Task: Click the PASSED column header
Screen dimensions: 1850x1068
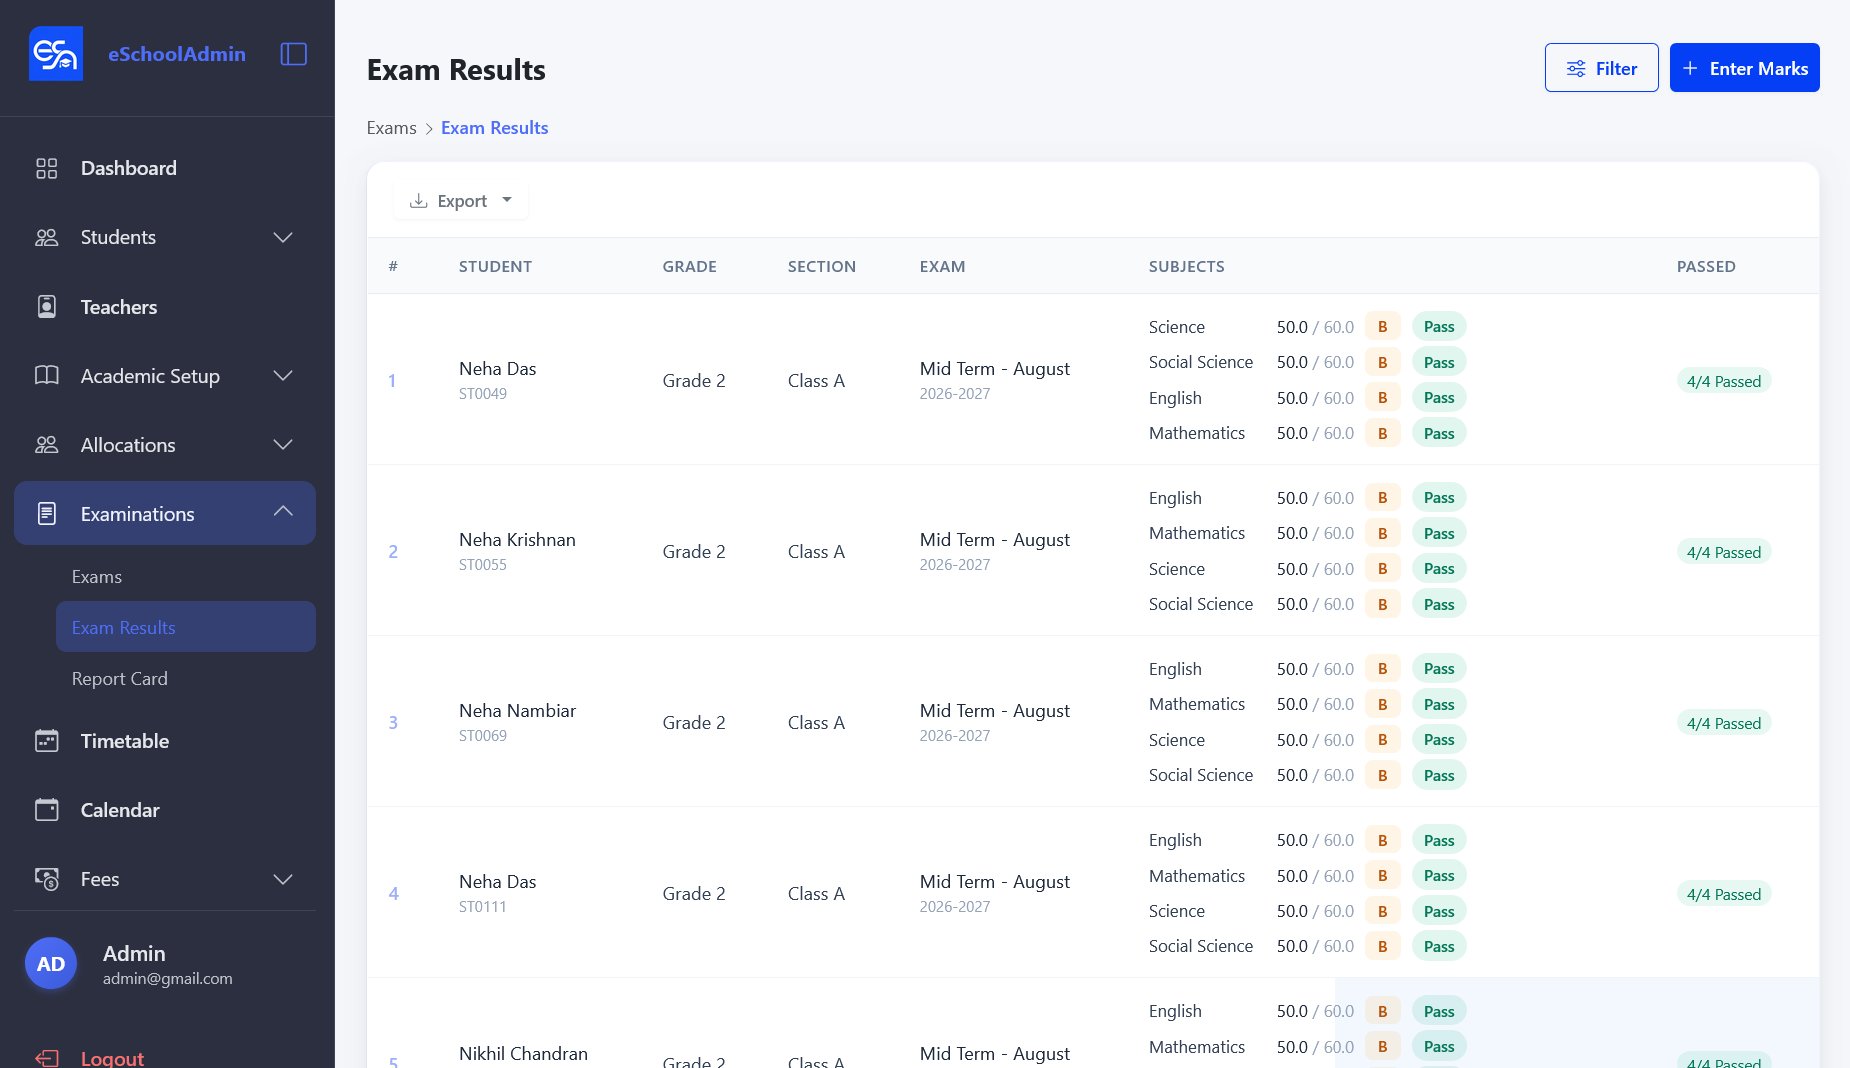Action: click(1706, 266)
